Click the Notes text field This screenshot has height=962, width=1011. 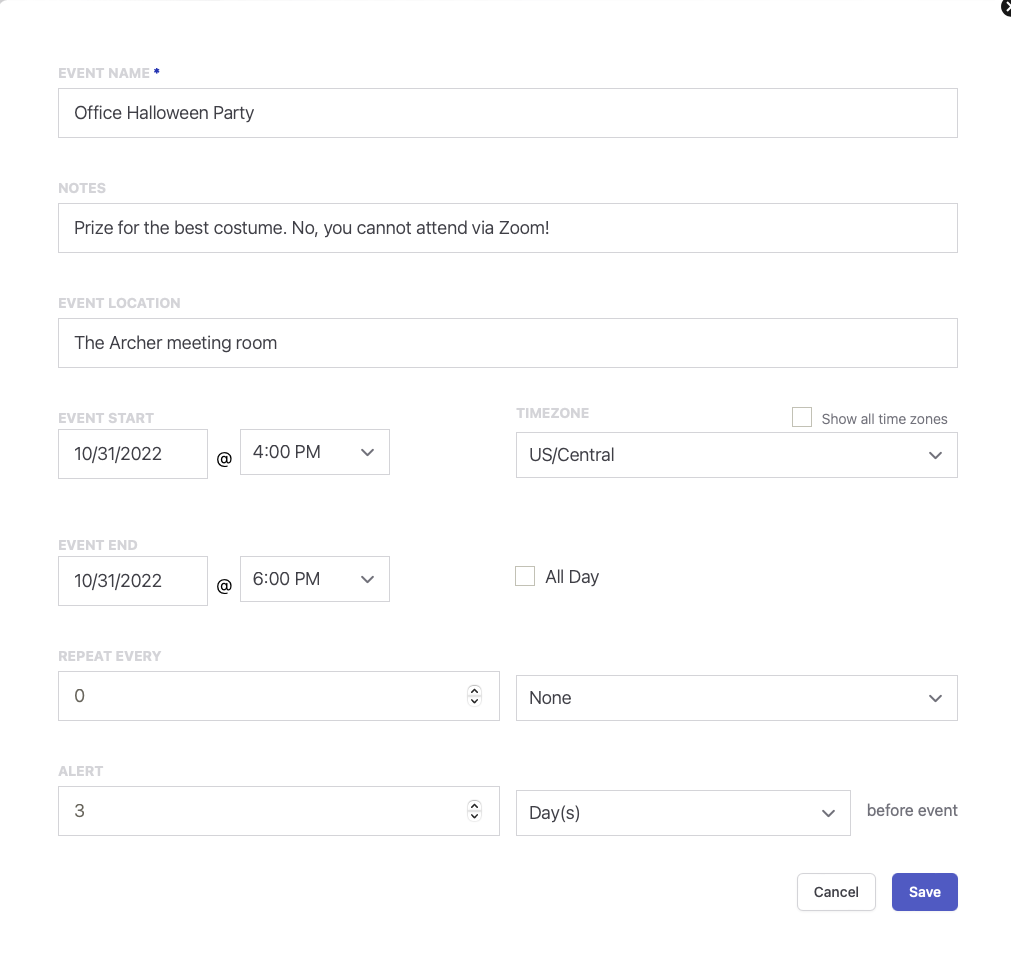click(x=507, y=228)
